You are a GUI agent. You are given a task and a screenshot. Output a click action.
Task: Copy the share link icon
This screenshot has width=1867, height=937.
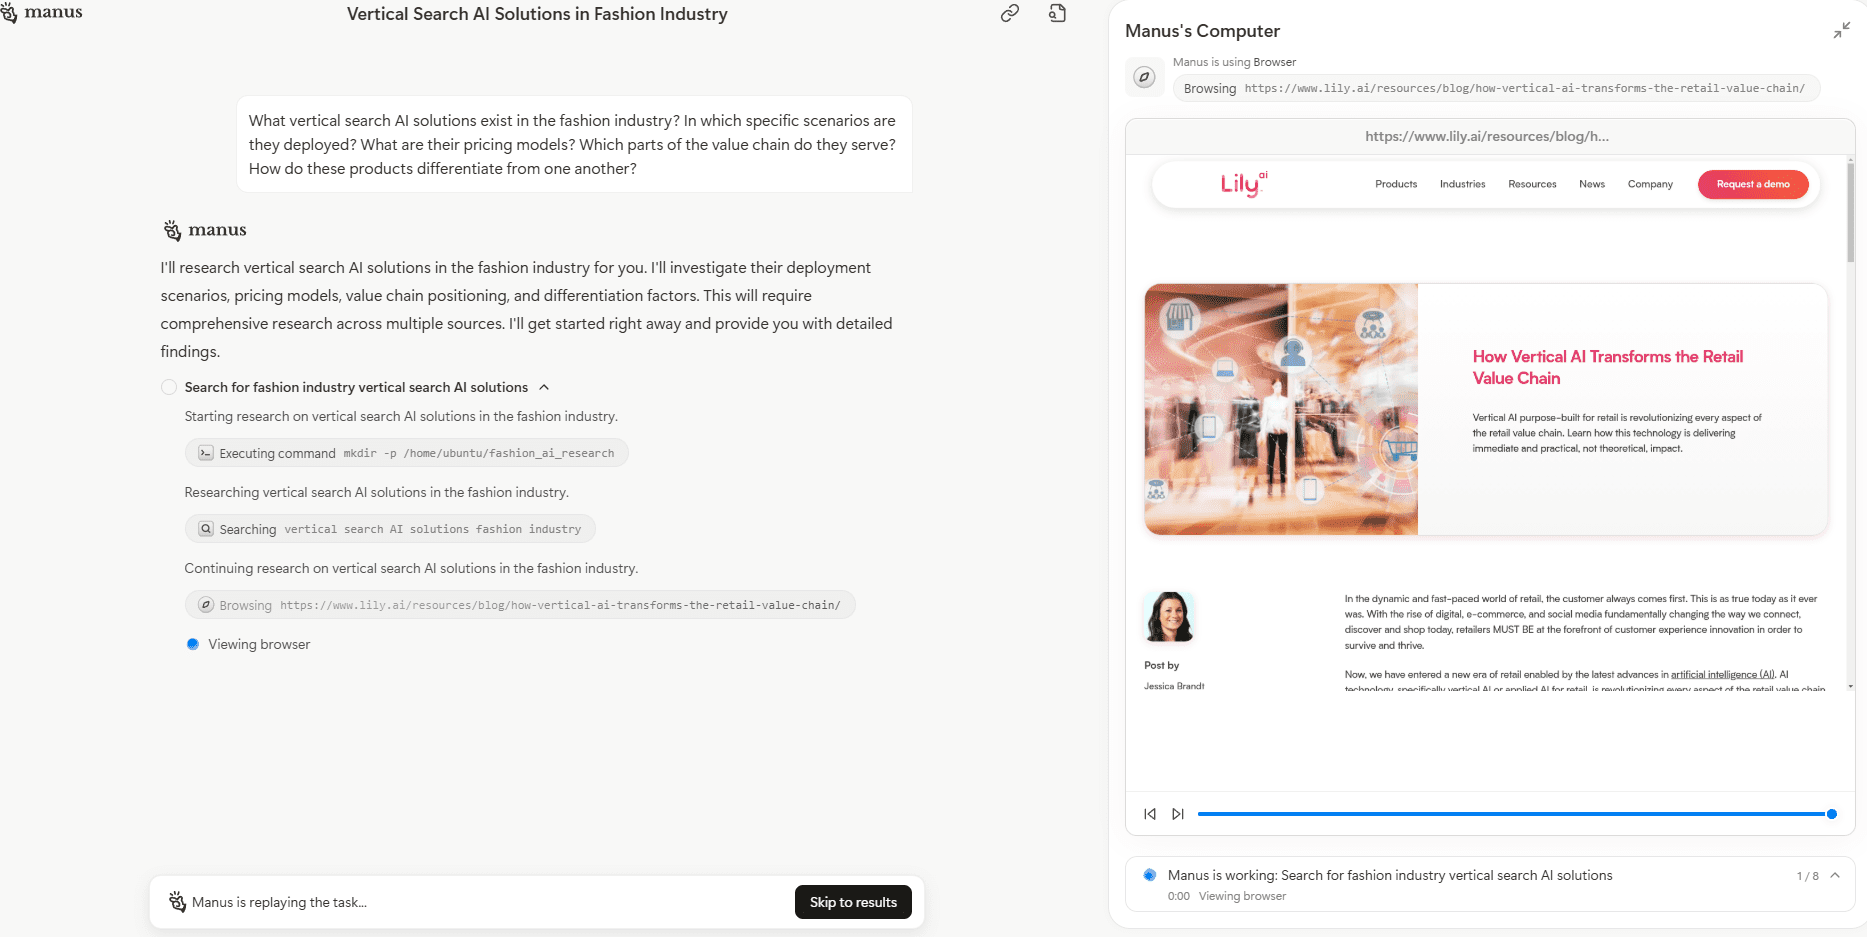1010,13
